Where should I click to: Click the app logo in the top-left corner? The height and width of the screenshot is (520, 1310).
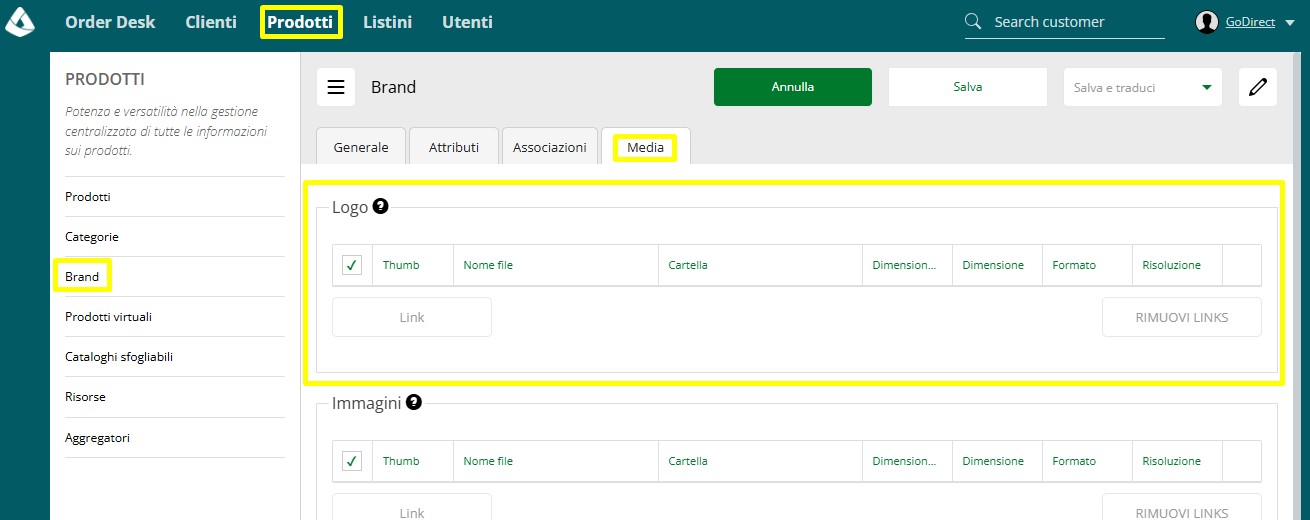tap(20, 21)
